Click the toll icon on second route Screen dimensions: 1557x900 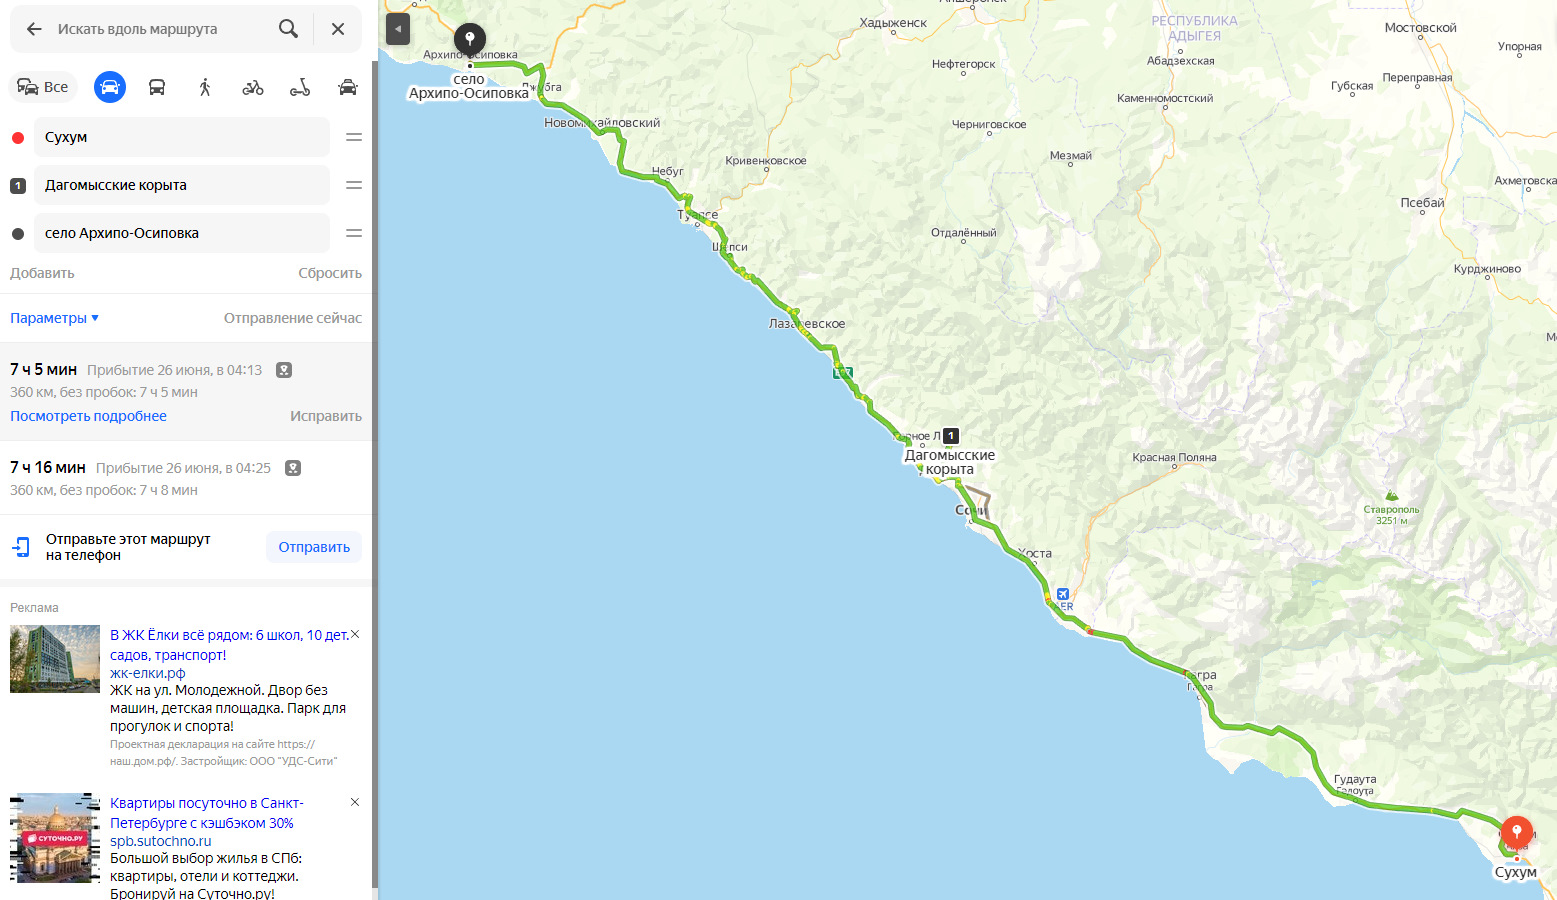[293, 468]
